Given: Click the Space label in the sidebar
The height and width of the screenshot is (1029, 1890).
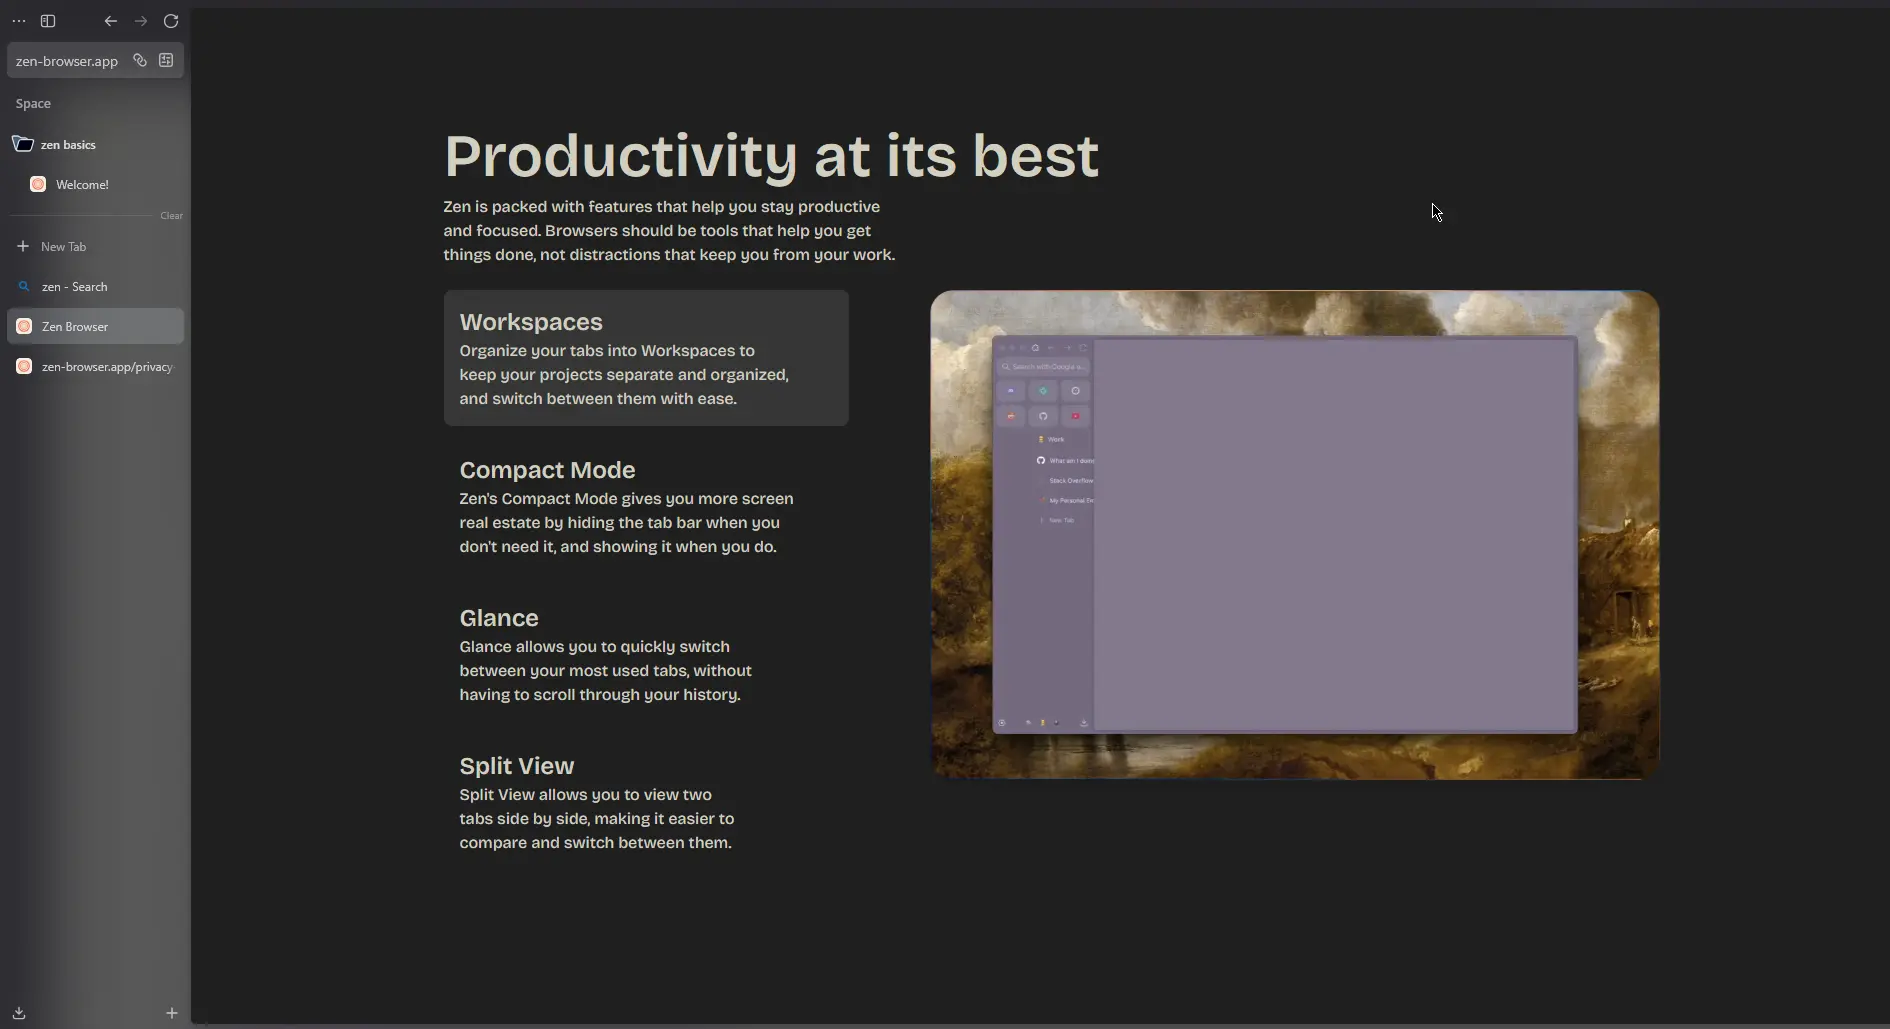Looking at the screenshot, I should coord(33,103).
